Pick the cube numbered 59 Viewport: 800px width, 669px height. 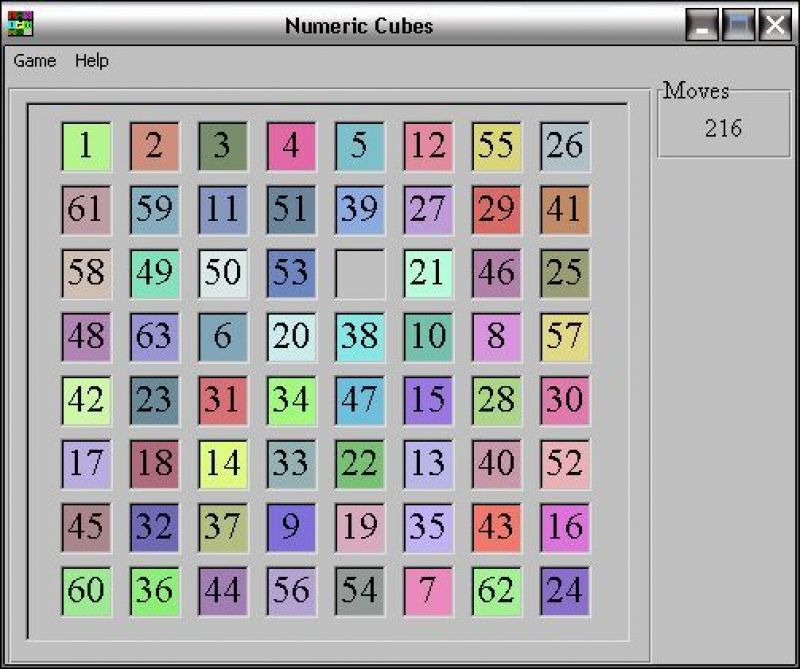155,210
